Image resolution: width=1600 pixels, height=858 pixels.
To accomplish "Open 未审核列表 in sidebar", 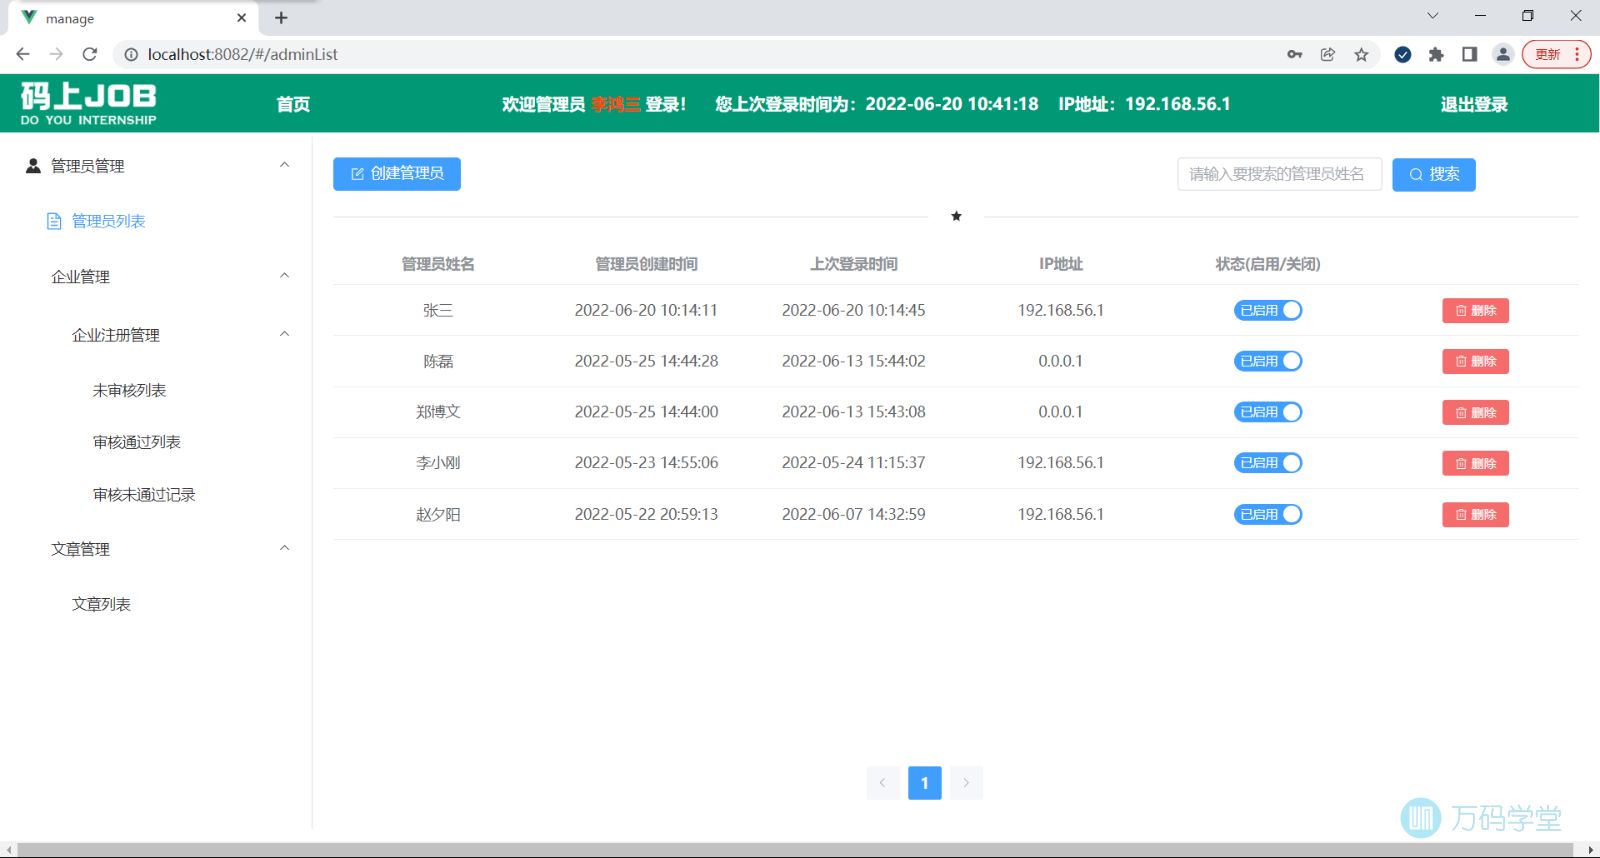I will [x=129, y=390].
